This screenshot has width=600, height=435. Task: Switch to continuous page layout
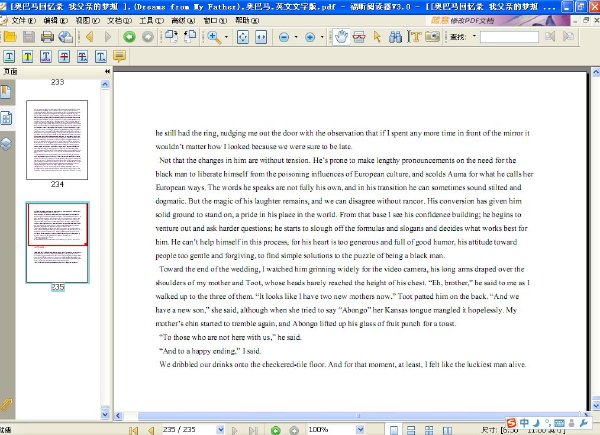411,430
